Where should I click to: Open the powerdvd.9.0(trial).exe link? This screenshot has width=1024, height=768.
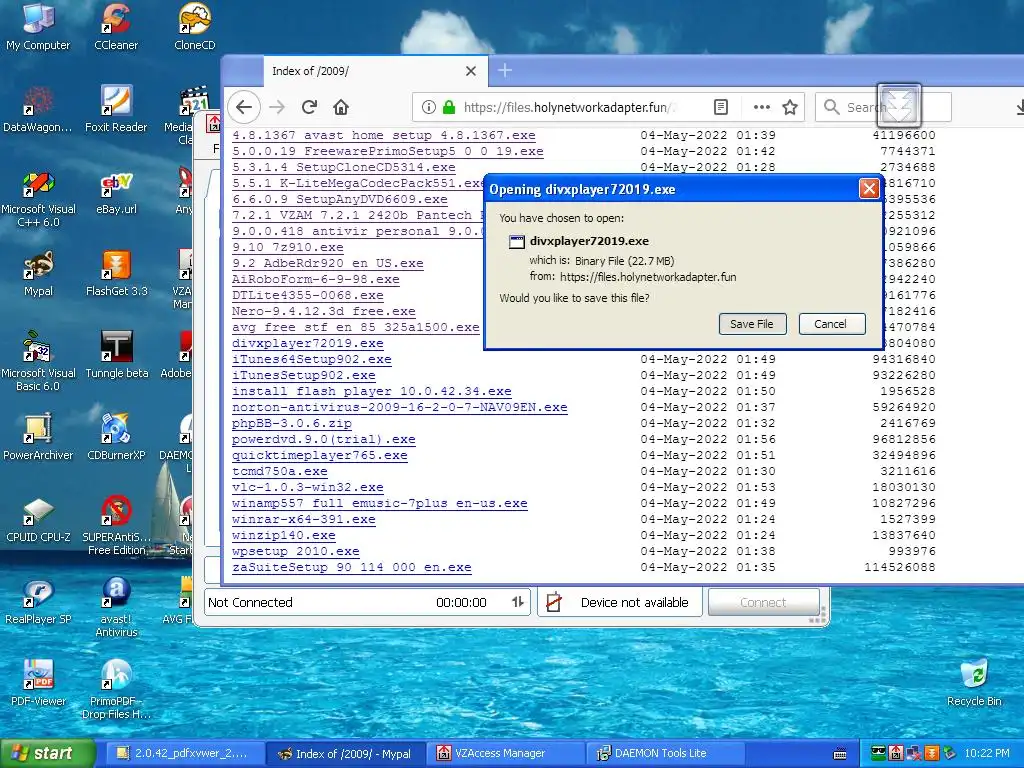pyautogui.click(x=324, y=439)
